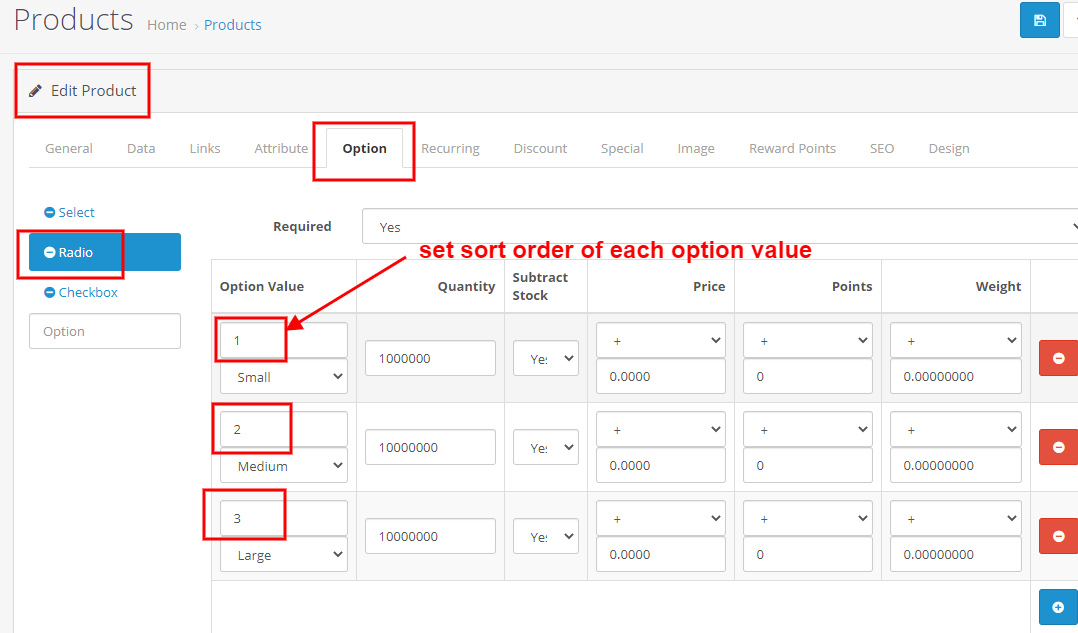Add a new option value row
Viewport: 1078px width, 633px height.
(1057, 607)
